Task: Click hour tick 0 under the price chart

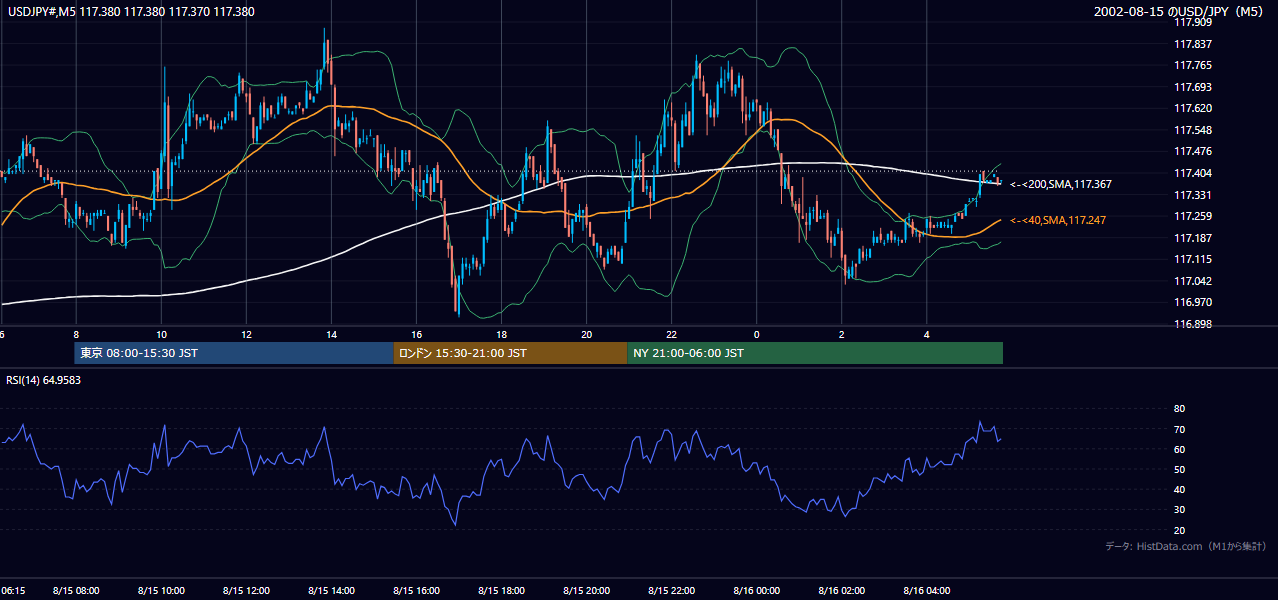Action: (756, 335)
